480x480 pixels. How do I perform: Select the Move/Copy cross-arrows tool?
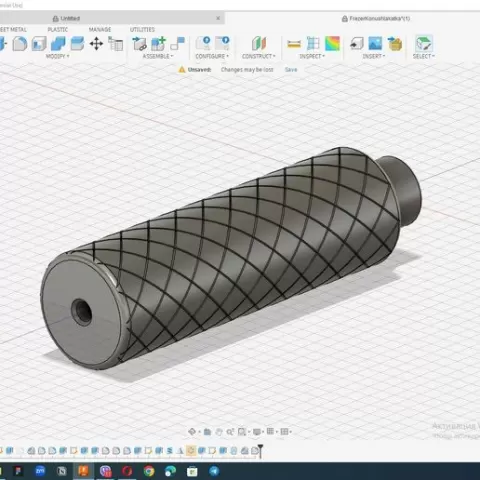click(96, 44)
